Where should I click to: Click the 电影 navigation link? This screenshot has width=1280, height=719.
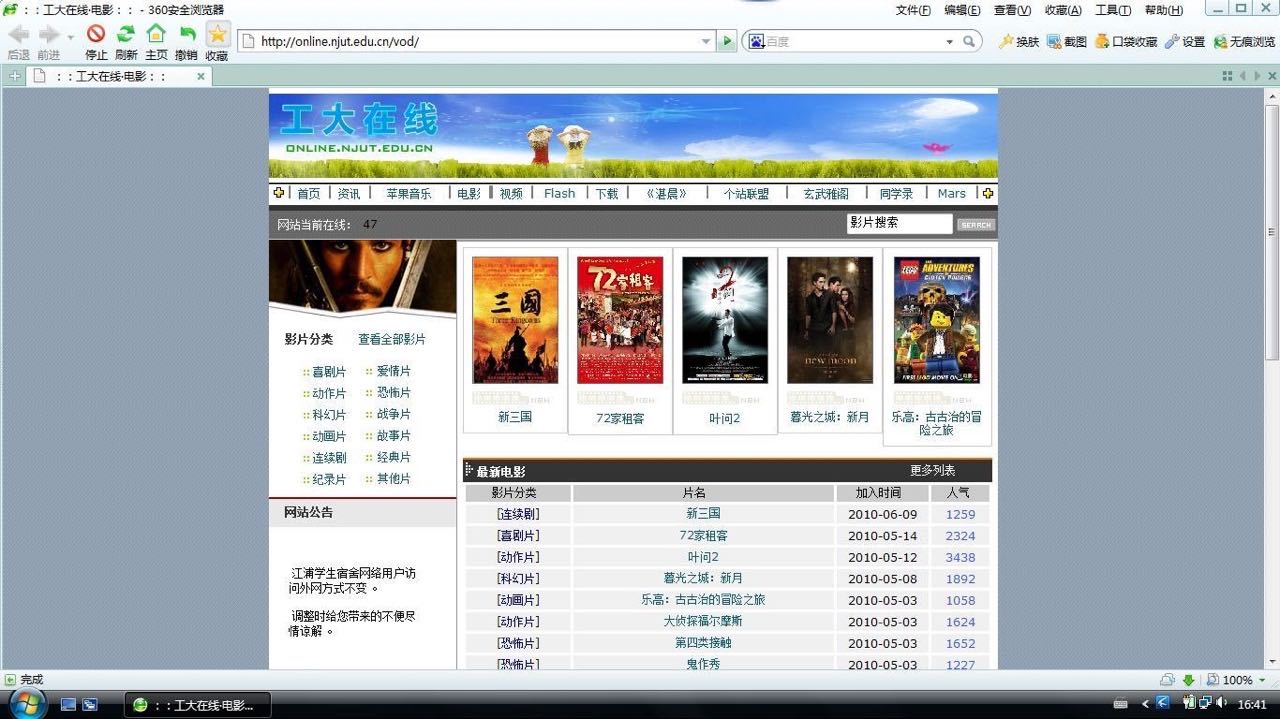(x=469, y=193)
